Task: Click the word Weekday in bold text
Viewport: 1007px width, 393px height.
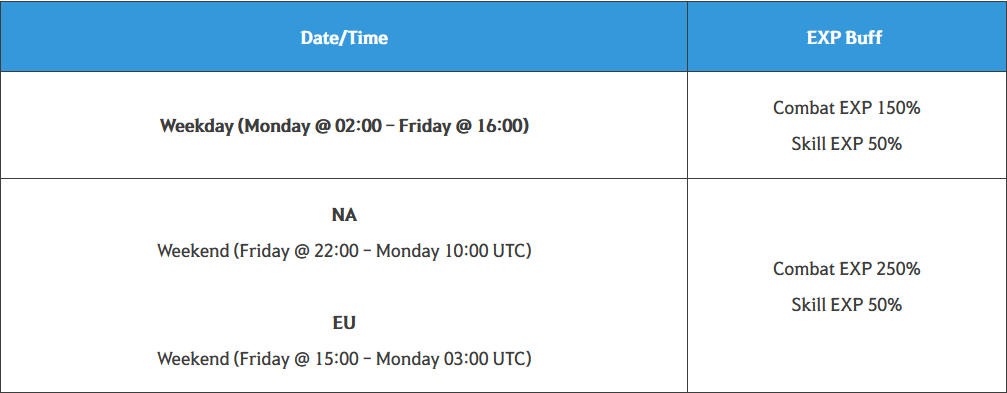Action: [x=195, y=125]
